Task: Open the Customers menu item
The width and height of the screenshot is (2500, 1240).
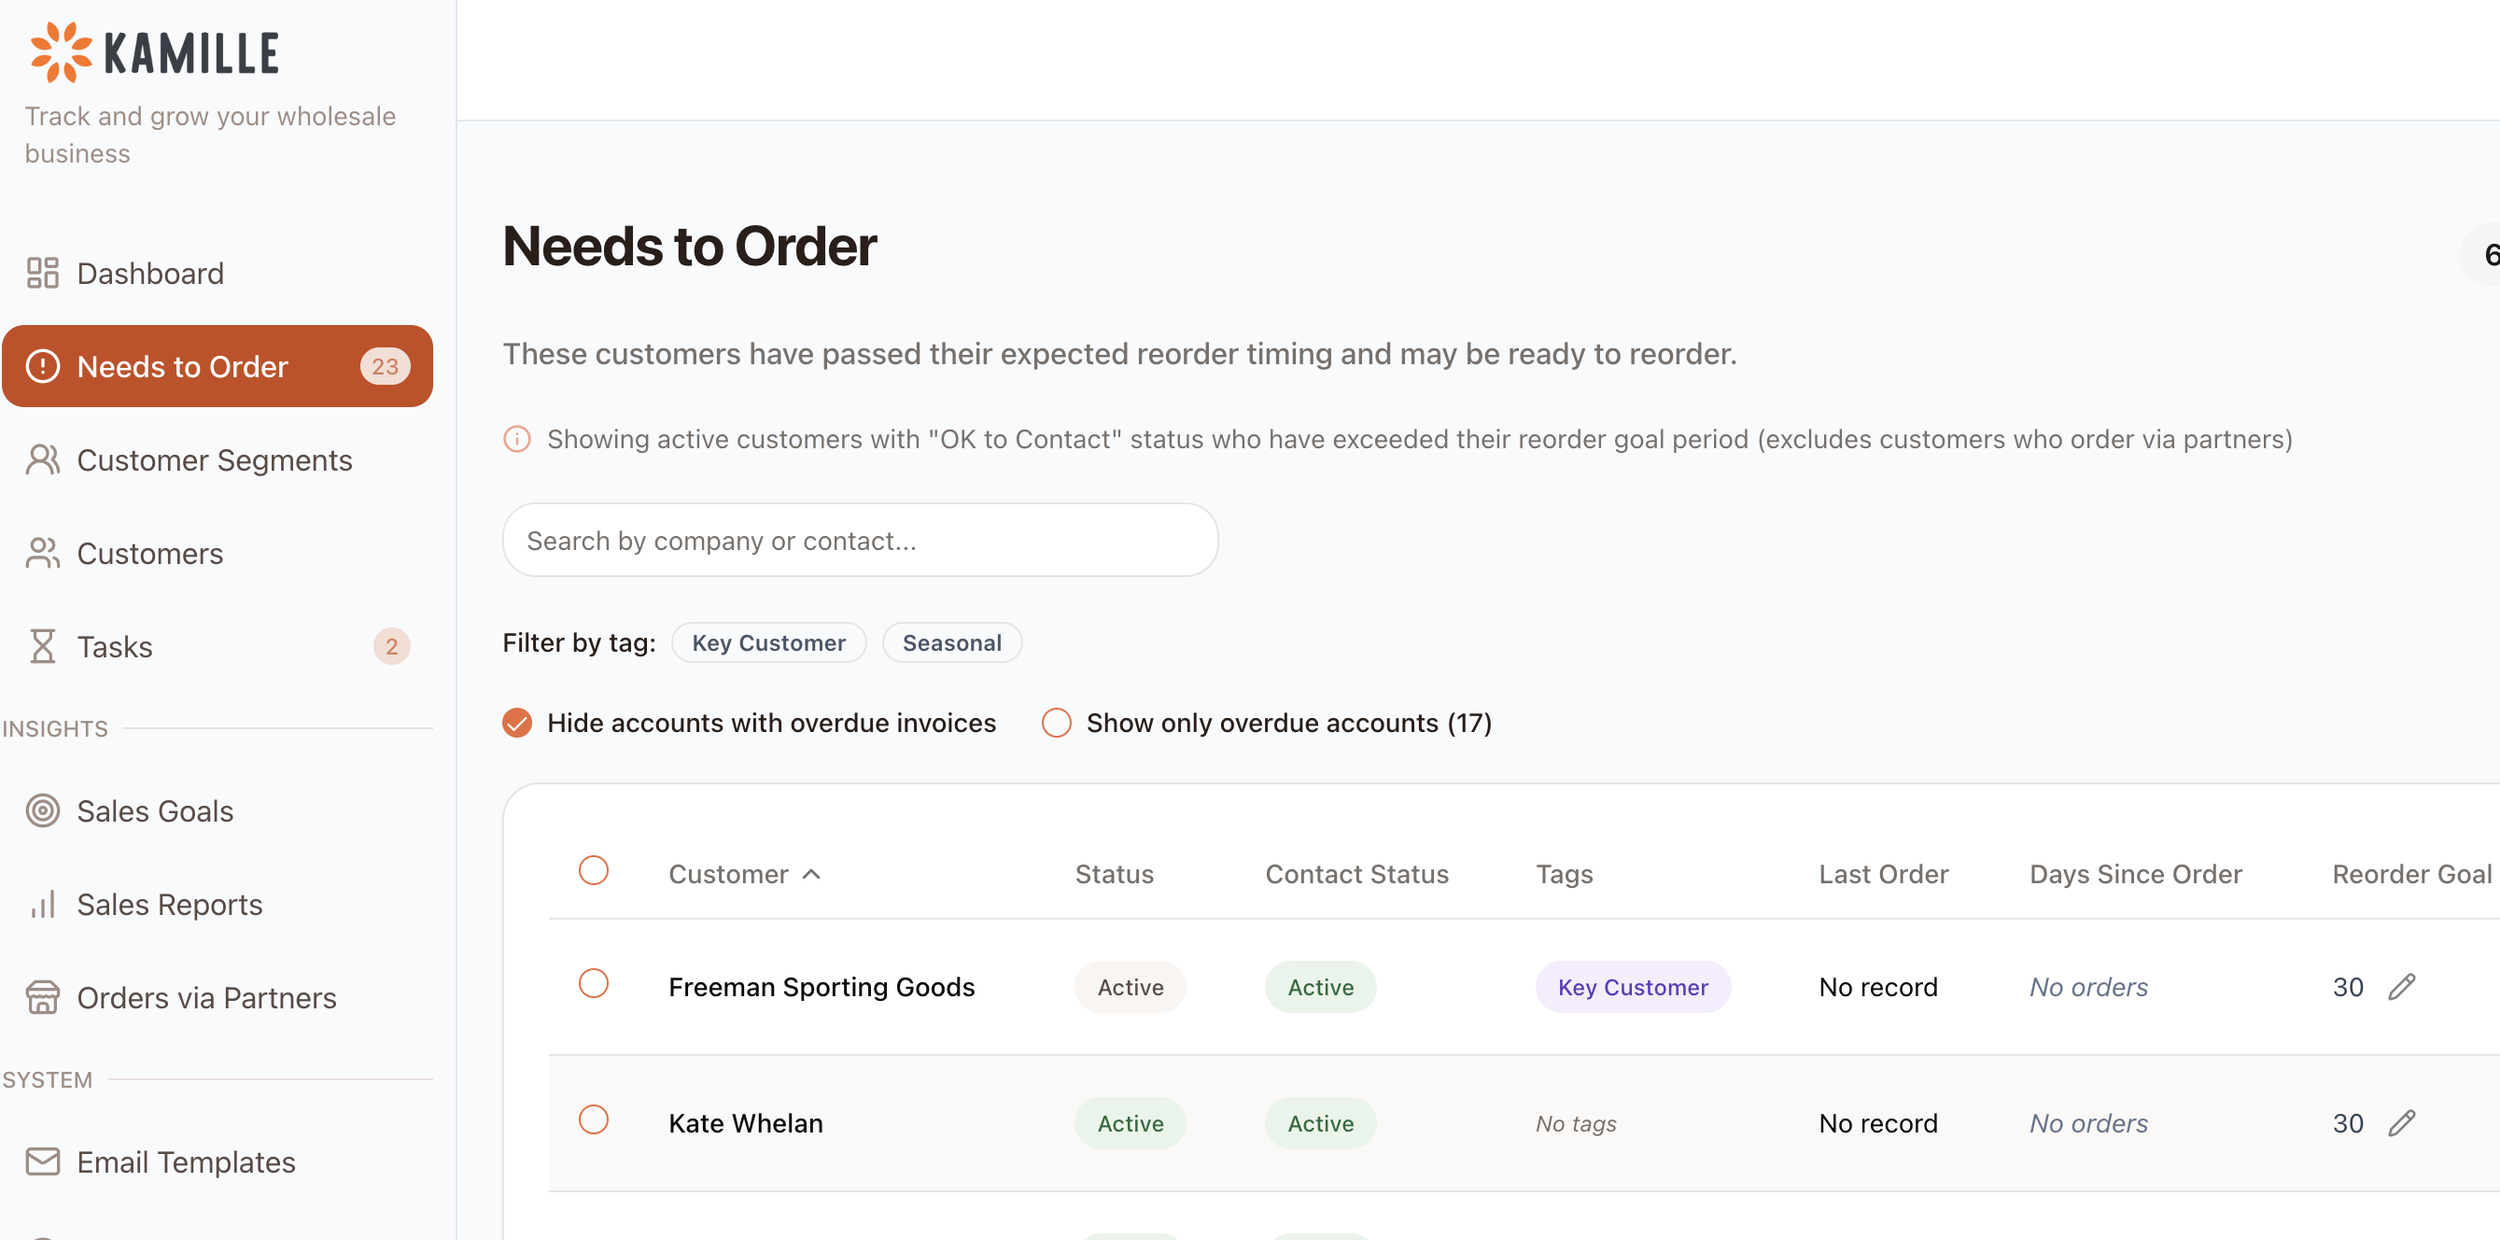Action: tap(150, 553)
